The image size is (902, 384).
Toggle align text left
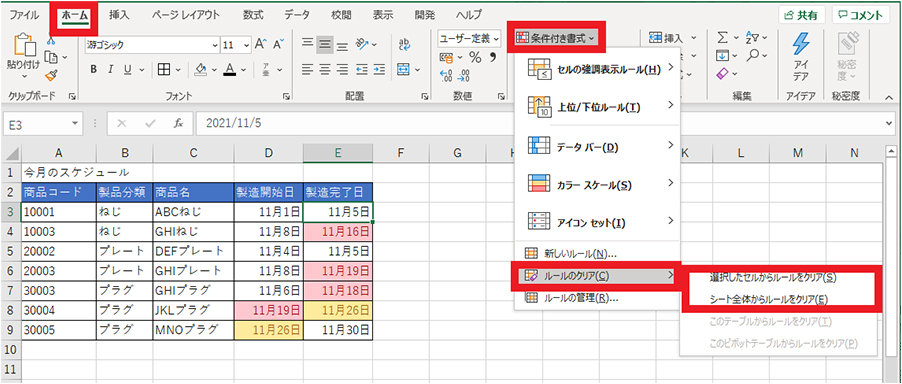[x=308, y=70]
